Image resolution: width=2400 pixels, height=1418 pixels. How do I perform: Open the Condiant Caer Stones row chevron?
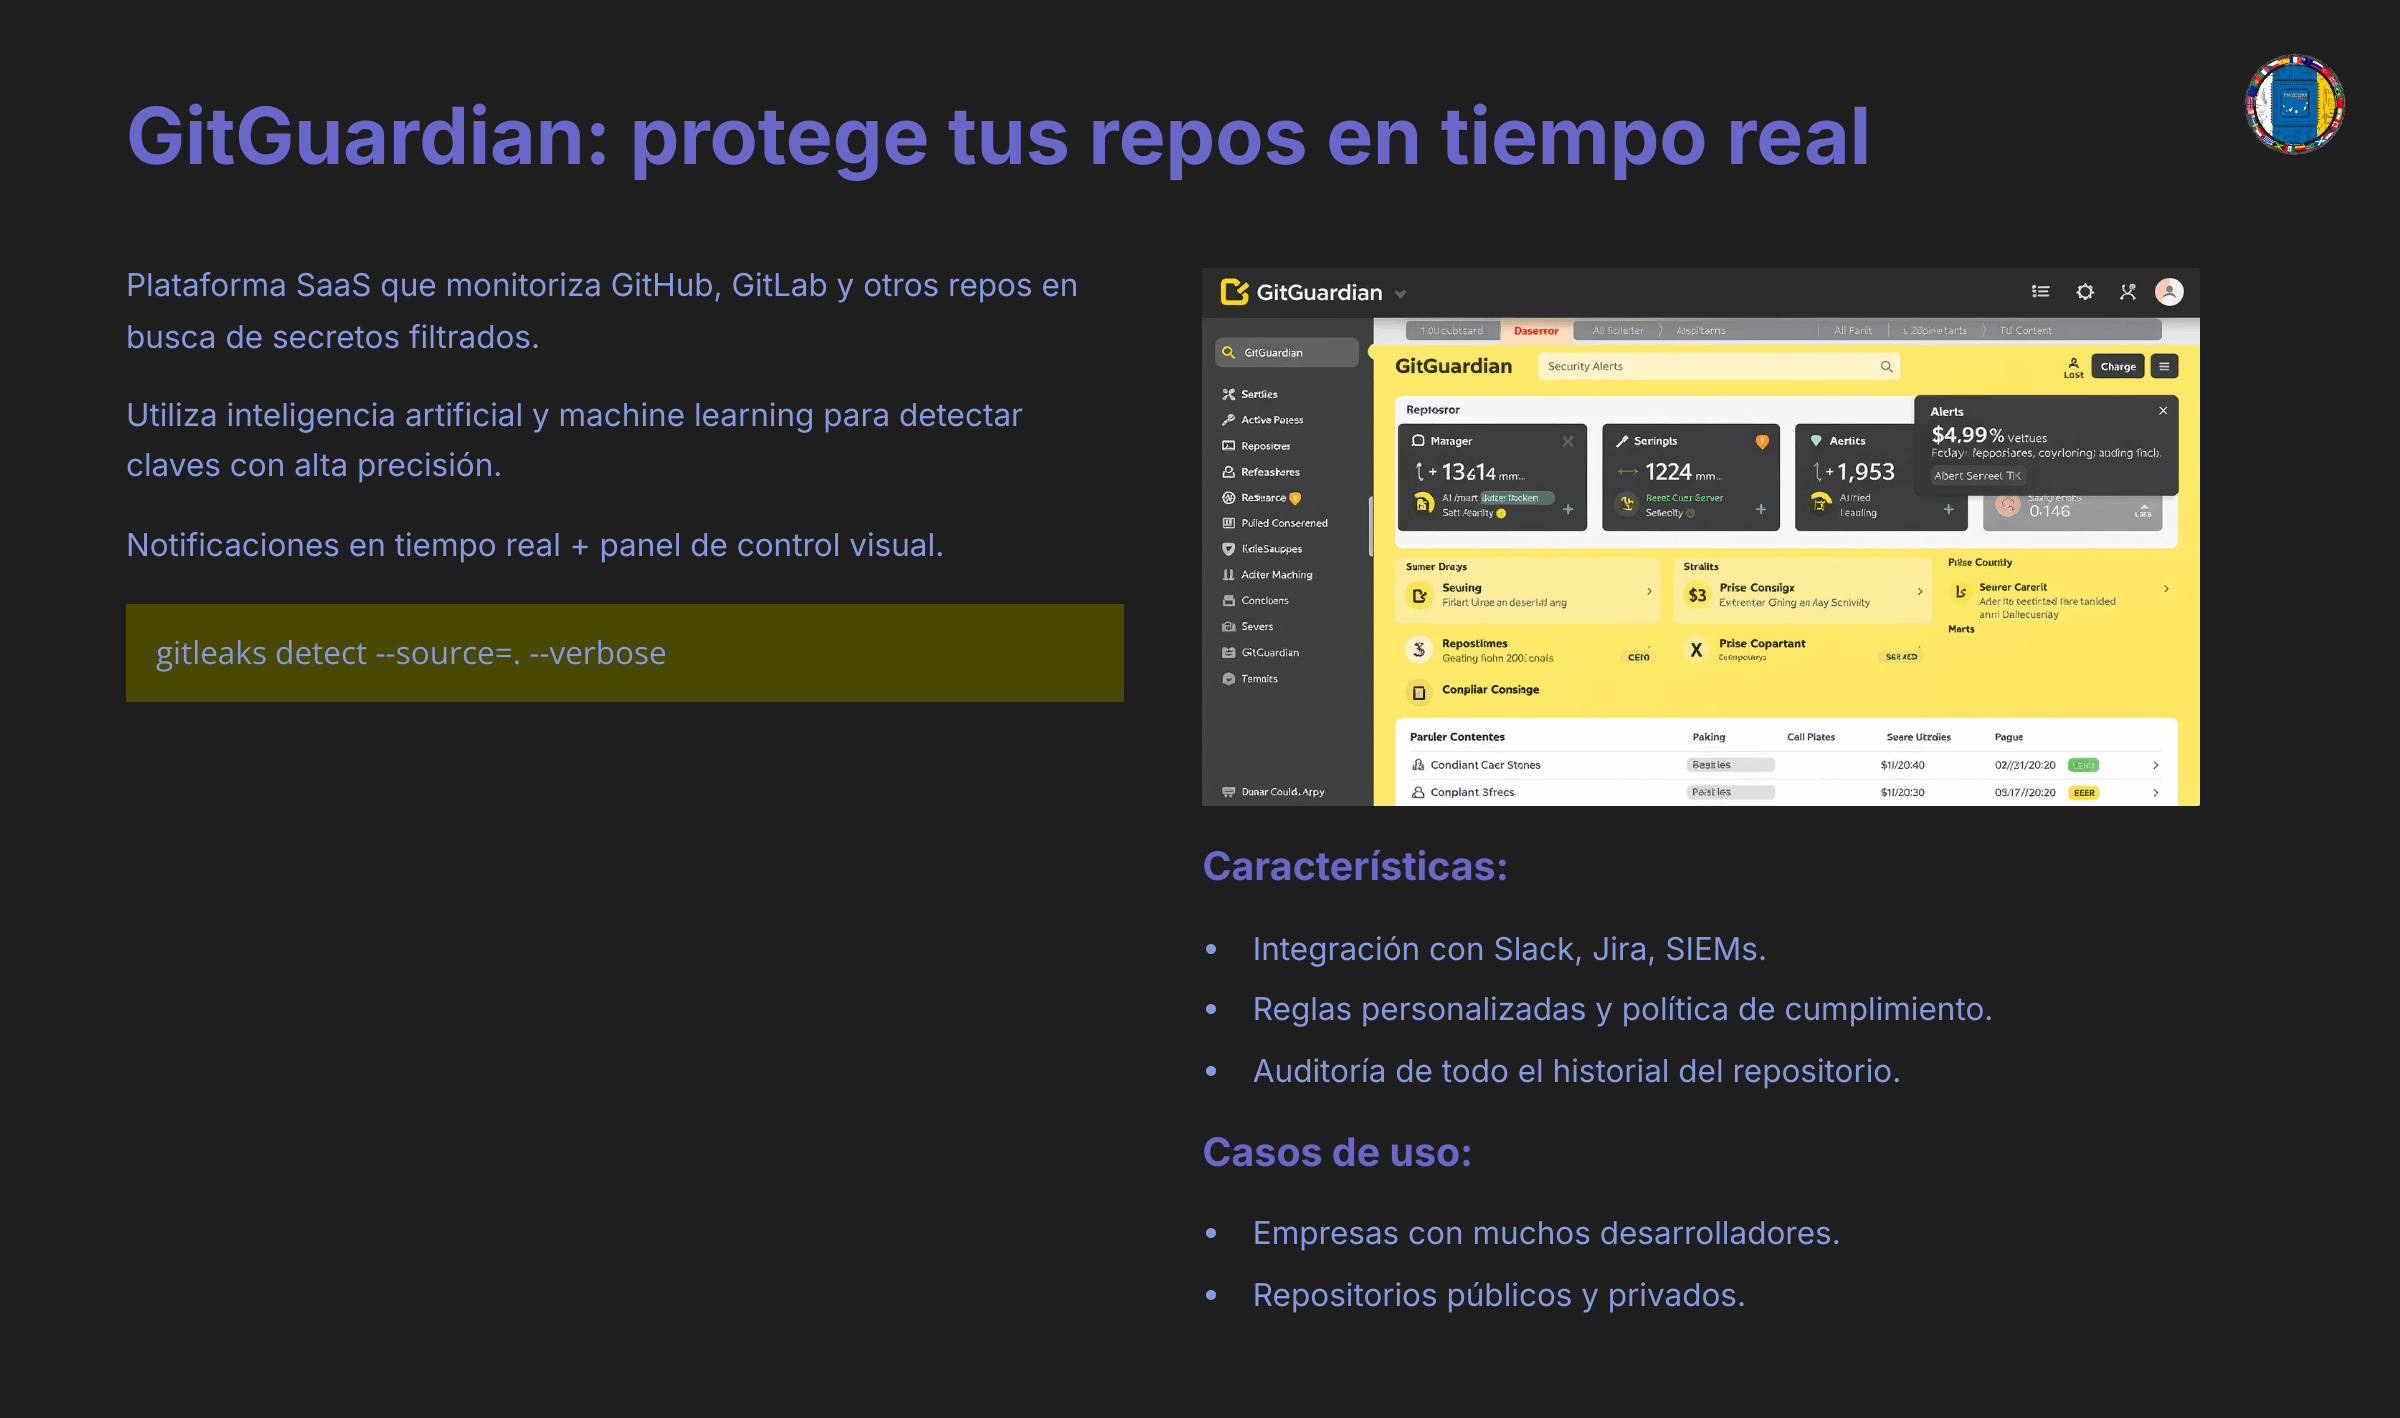[2155, 766]
